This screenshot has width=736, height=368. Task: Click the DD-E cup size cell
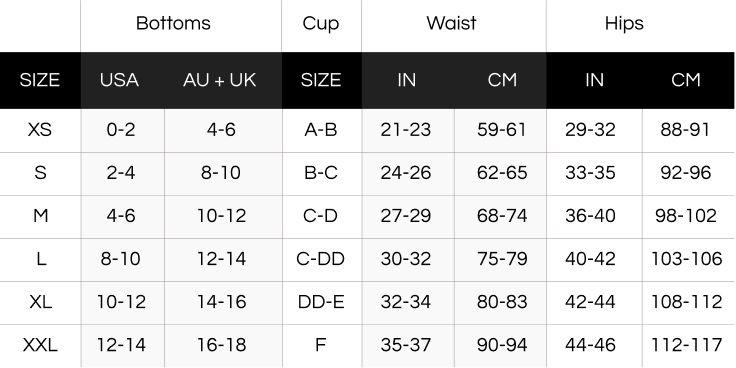point(321,302)
